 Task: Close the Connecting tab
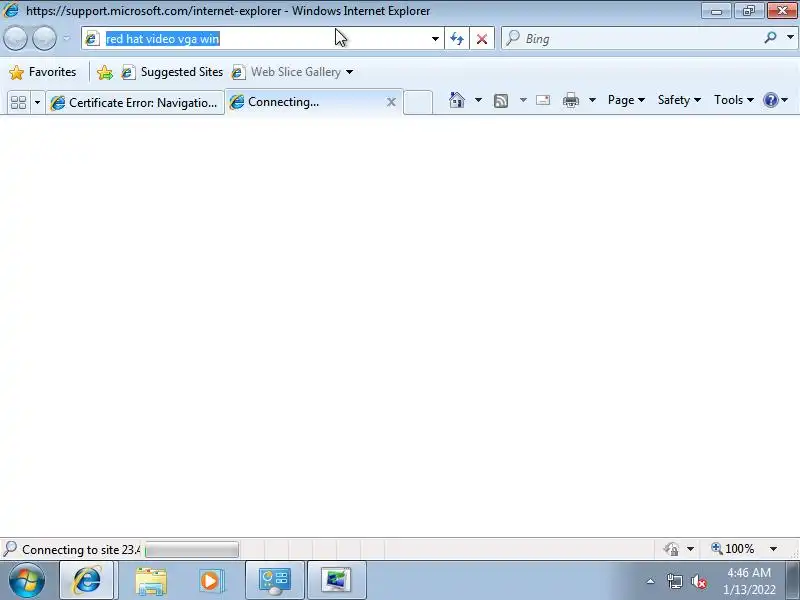[x=391, y=102]
